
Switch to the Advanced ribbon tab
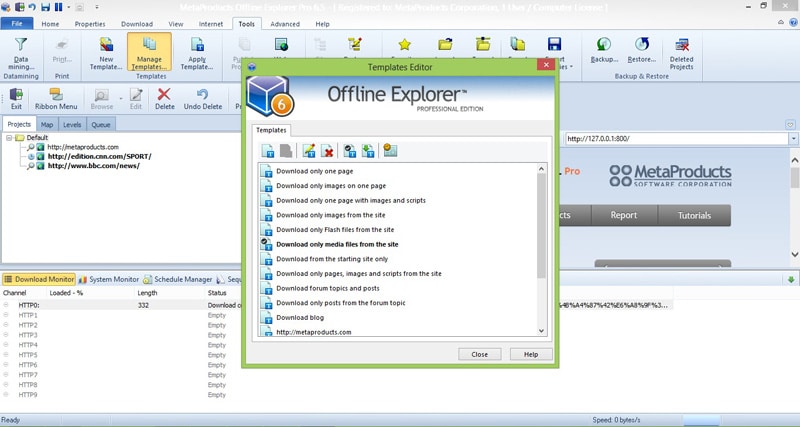284,23
